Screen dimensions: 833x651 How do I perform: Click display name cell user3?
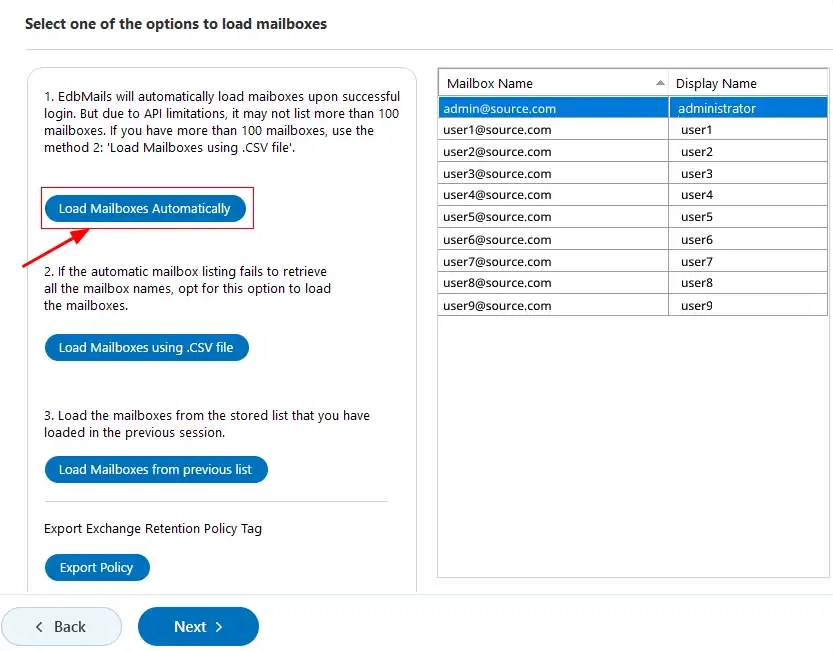coord(748,173)
